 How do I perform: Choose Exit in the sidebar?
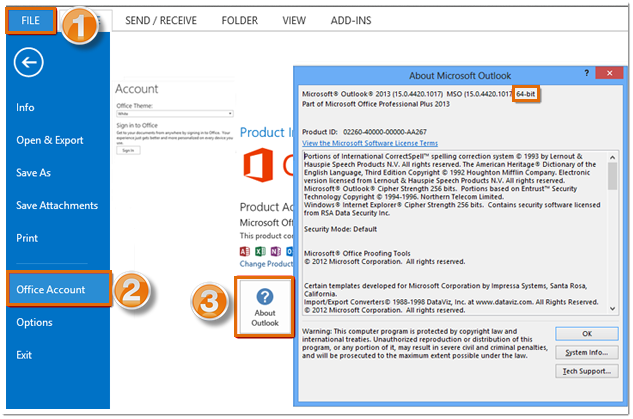click(x=24, y=355)
